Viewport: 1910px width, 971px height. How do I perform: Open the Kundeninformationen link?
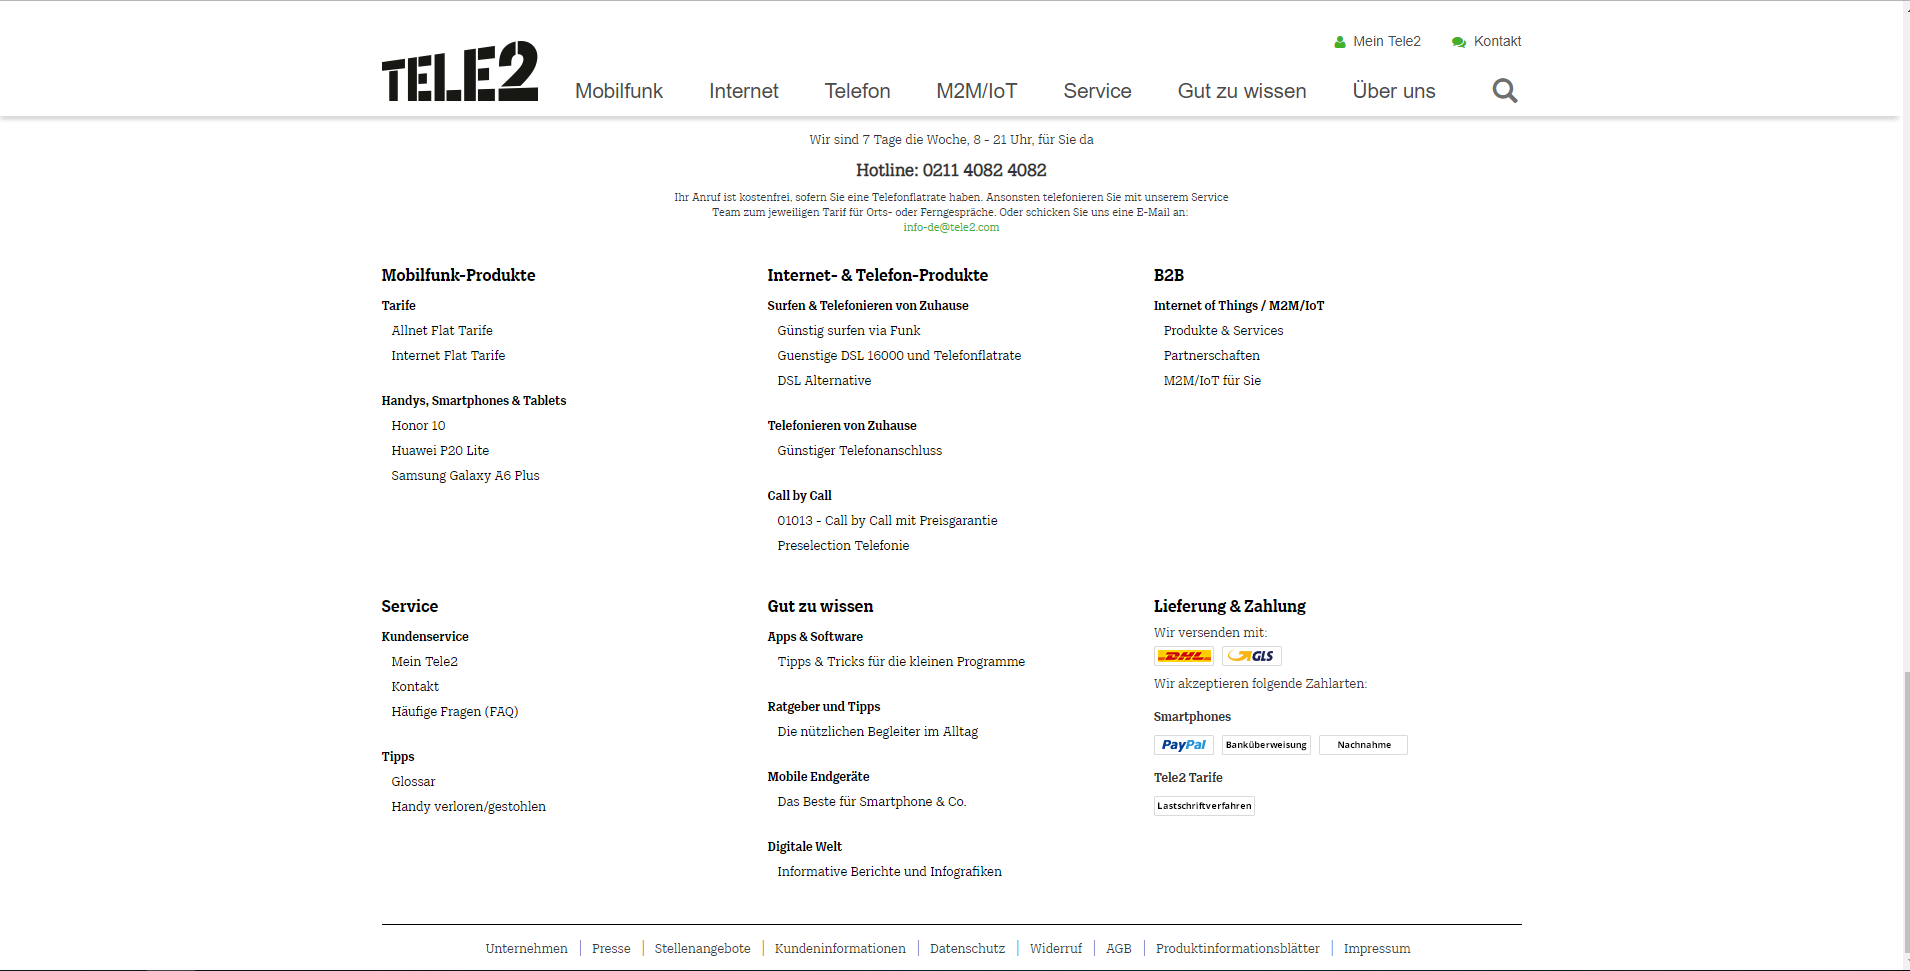point(840,949)
